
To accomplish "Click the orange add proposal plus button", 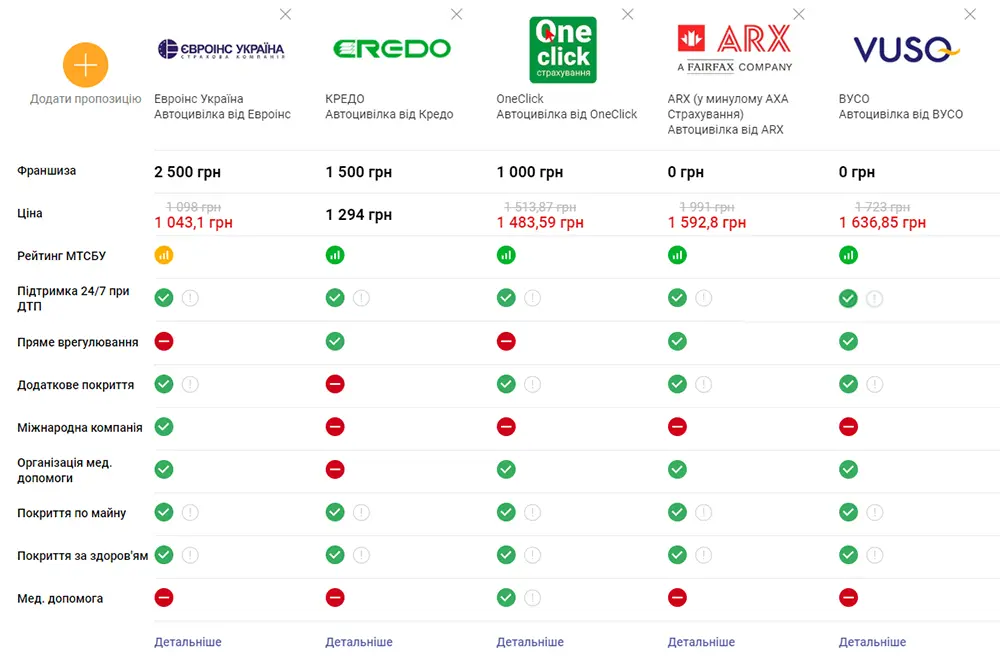I will 86,65.
